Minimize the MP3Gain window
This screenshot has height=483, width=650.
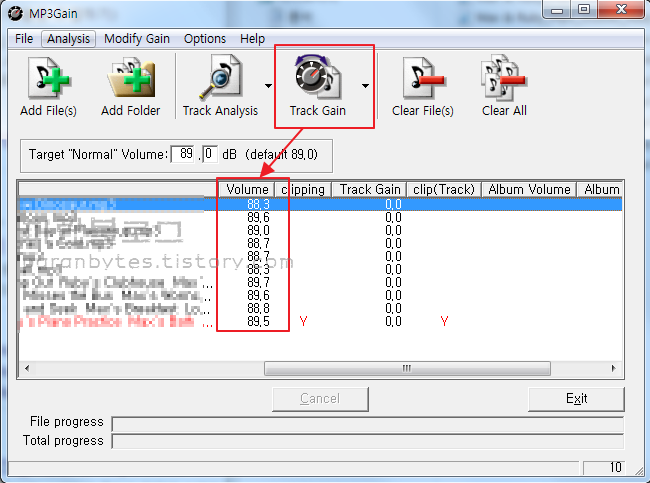pos(556,10)
